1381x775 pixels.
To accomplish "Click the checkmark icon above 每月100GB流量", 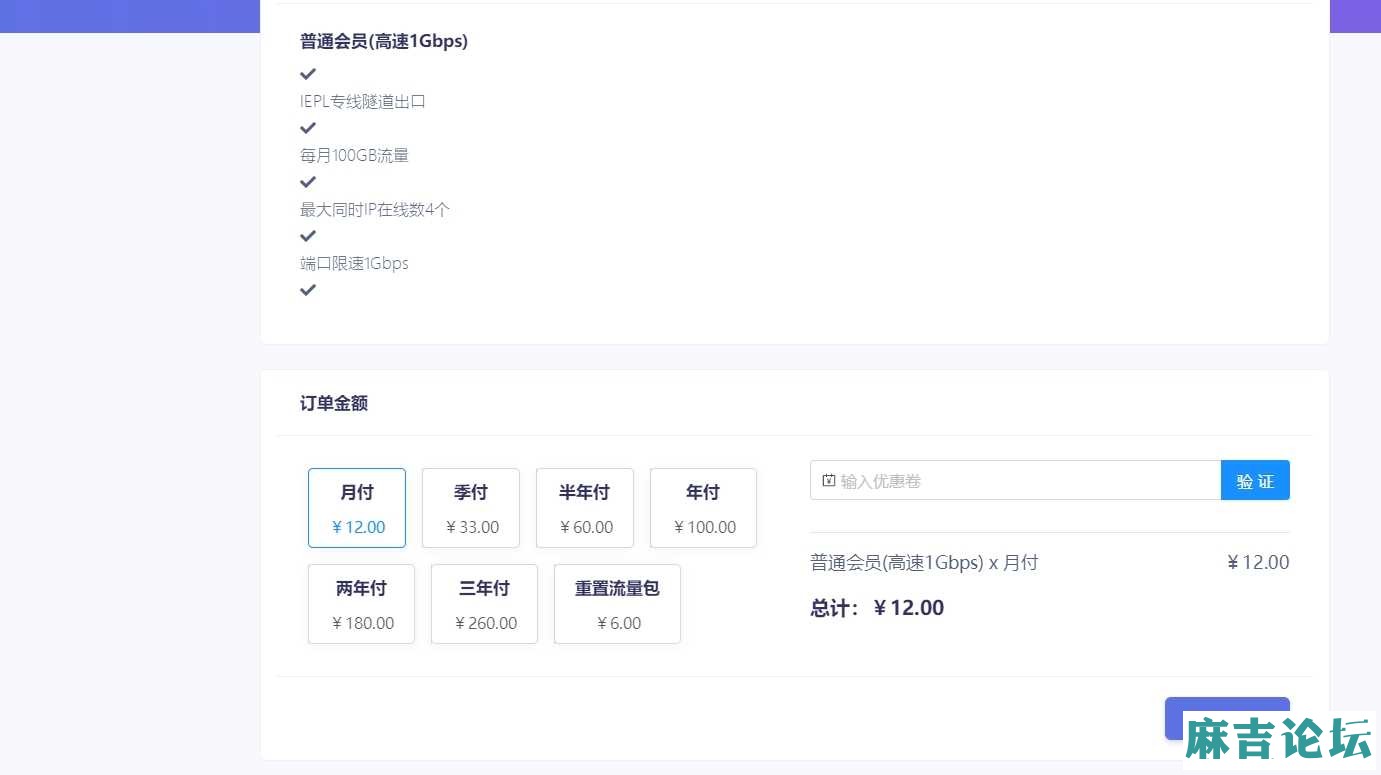I will tap(308, 128).
